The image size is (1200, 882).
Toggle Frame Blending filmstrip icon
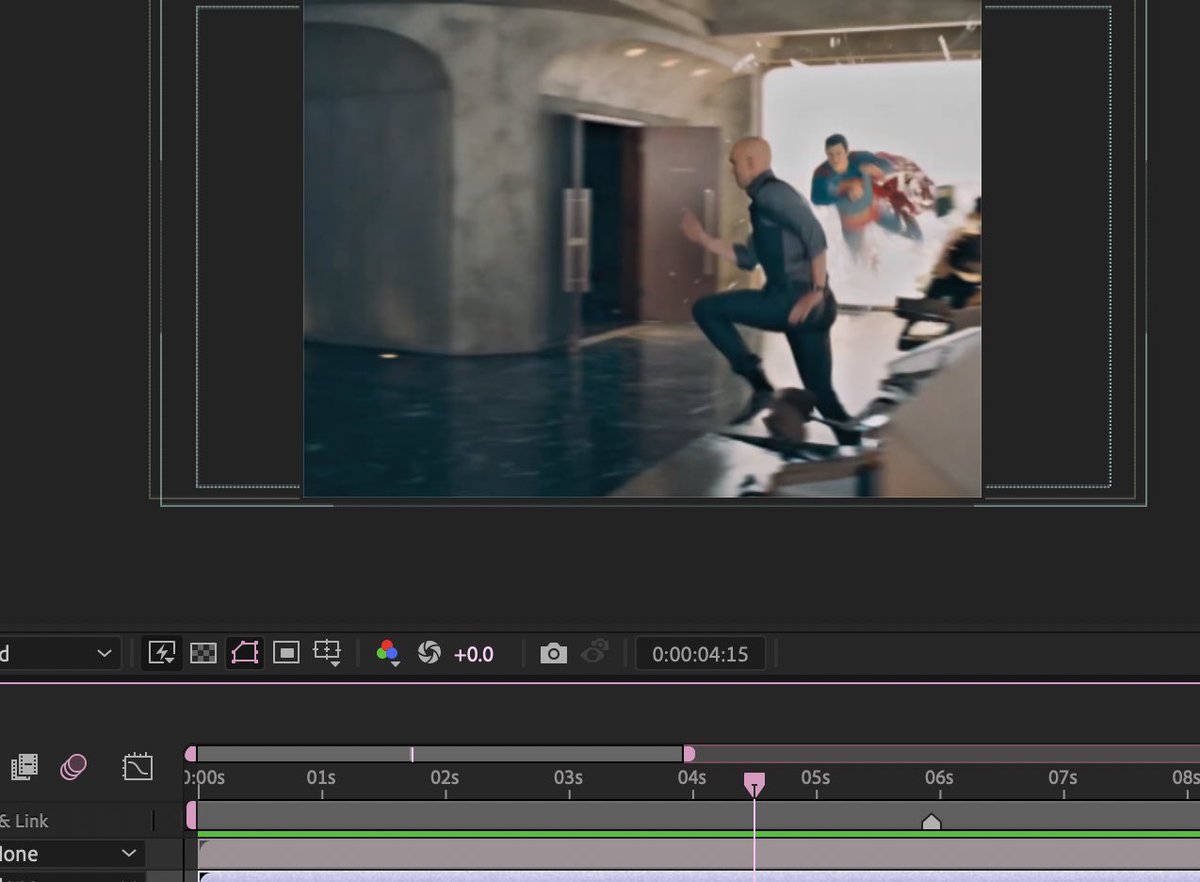(25, 767)
